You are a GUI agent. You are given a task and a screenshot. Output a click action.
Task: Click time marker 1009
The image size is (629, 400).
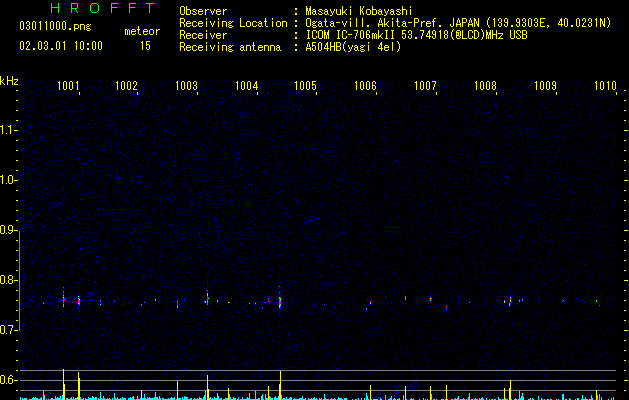[546, 86]
